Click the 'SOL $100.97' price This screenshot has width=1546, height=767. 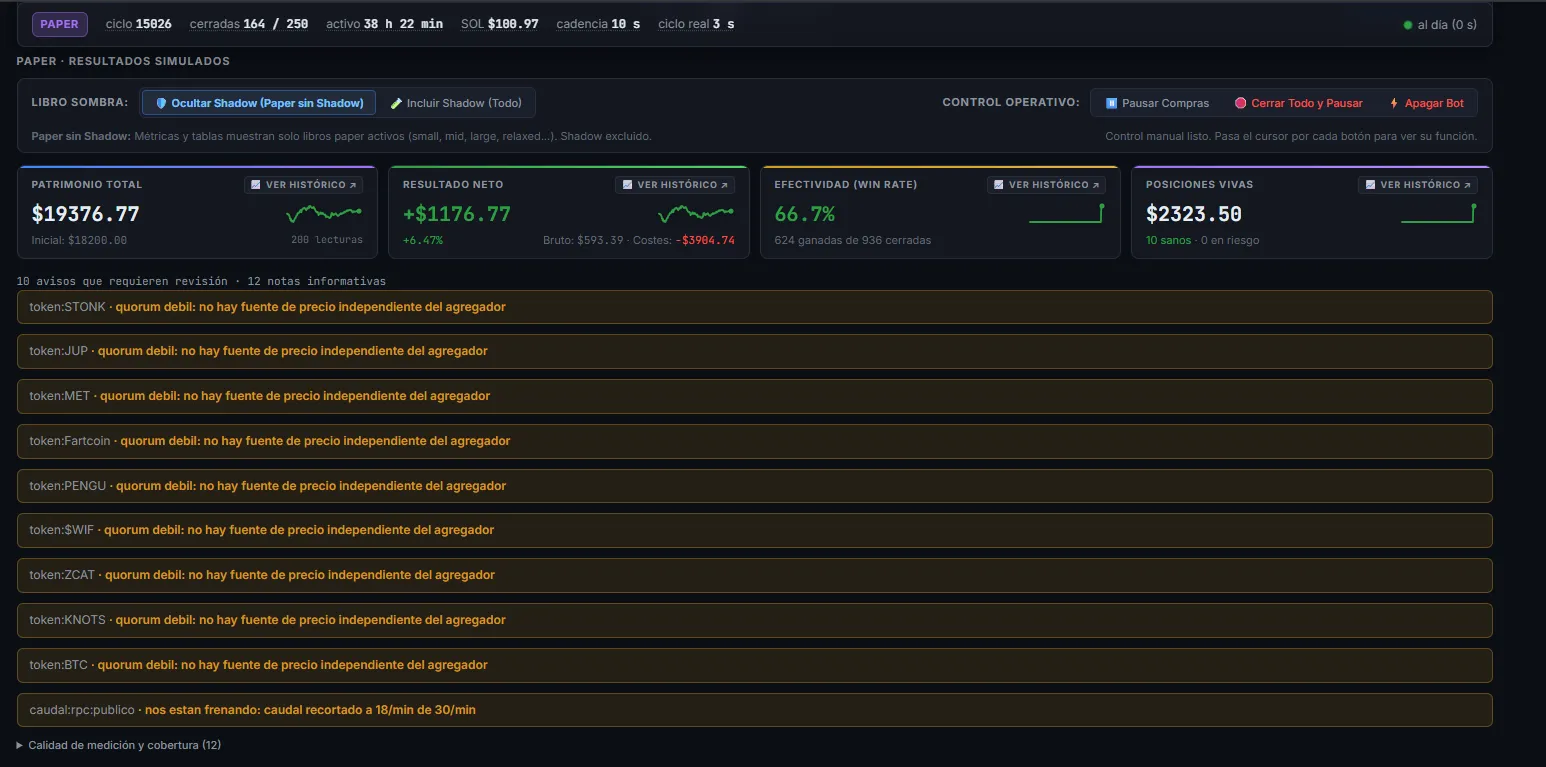[500, 24]
